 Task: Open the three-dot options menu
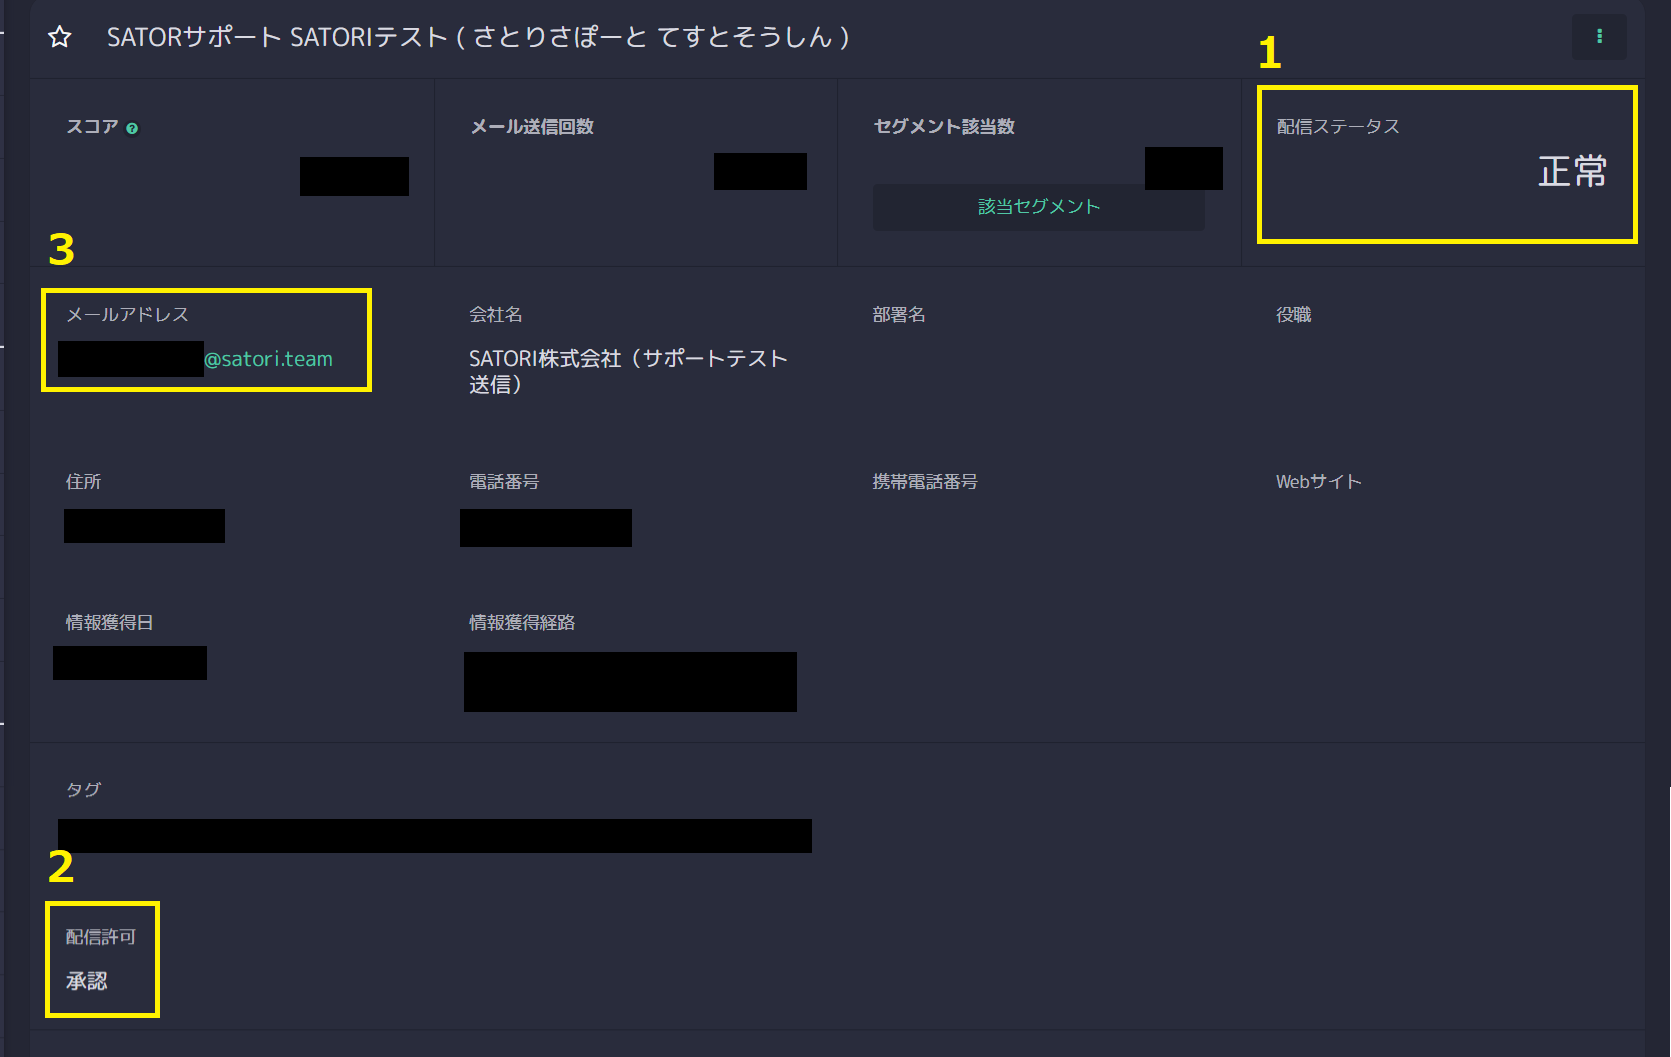[1599, 36]
